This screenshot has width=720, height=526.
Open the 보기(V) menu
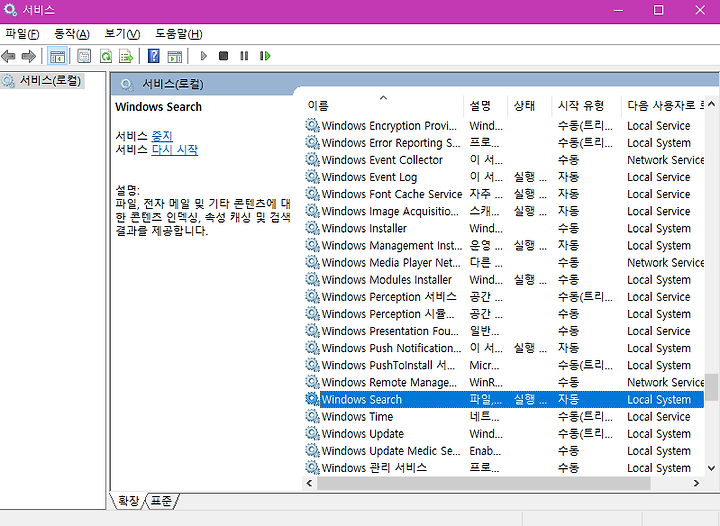(122, 34)
